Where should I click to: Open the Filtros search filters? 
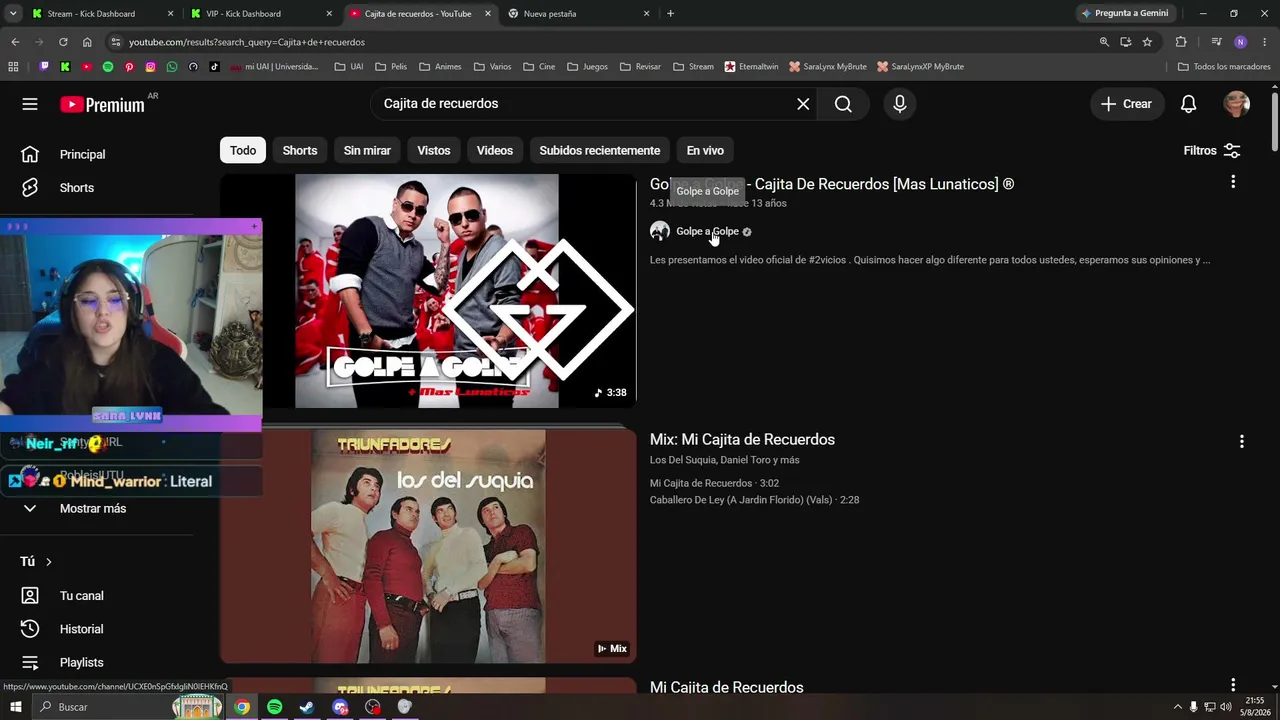pos(1212,151)
